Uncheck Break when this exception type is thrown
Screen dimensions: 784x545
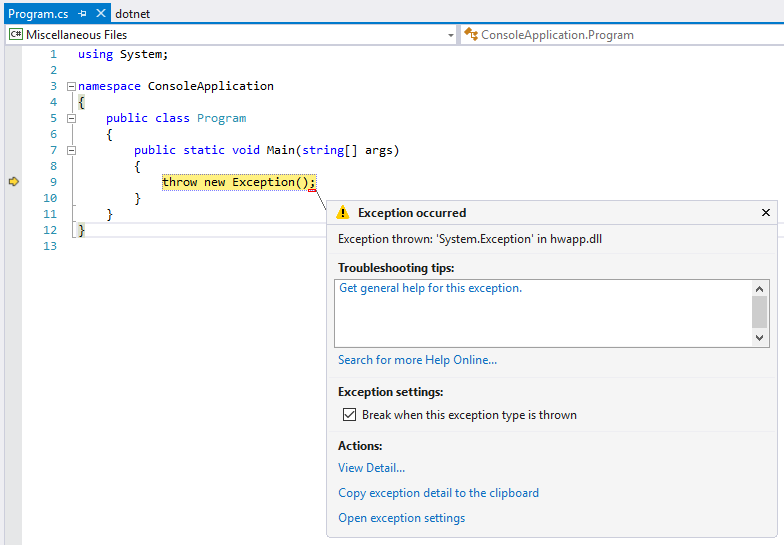pos(350,414)
